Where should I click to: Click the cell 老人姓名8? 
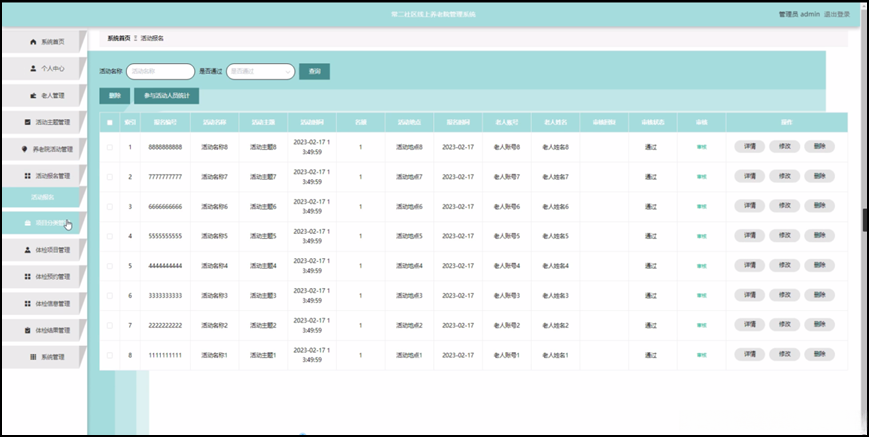tap(555, 147)
